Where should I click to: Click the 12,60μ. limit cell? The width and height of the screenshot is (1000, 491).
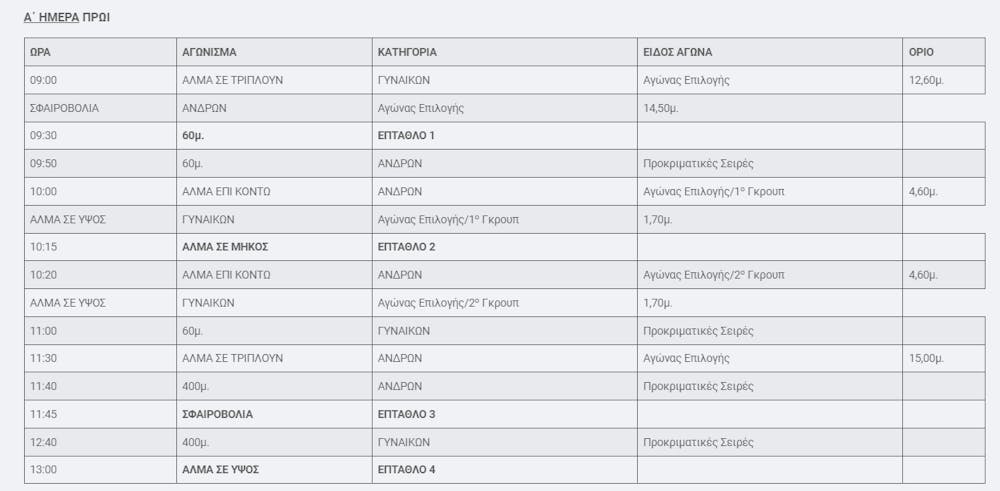(x=925, y=80)
